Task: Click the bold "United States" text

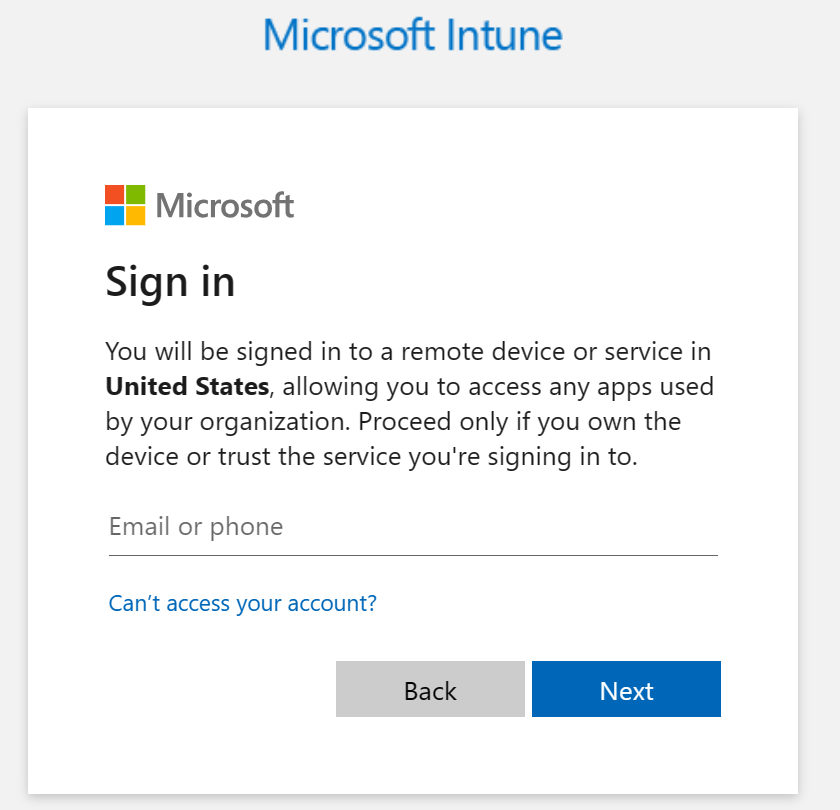Action: click(x=187, y=387)
